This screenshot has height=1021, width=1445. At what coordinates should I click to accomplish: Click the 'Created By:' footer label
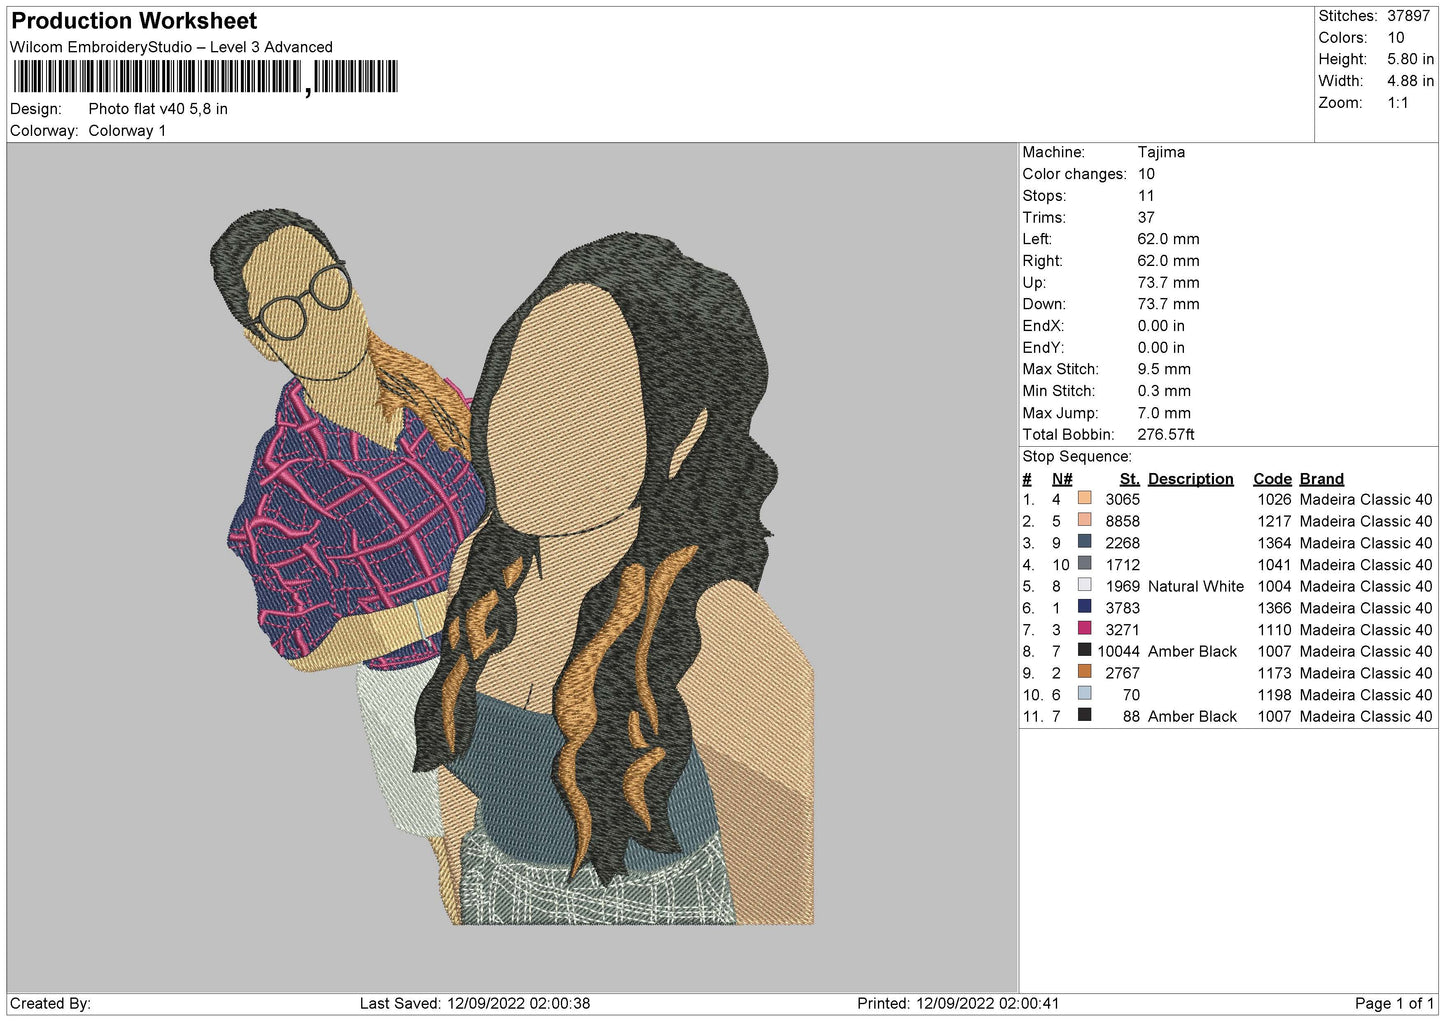tap(50, 1003)
